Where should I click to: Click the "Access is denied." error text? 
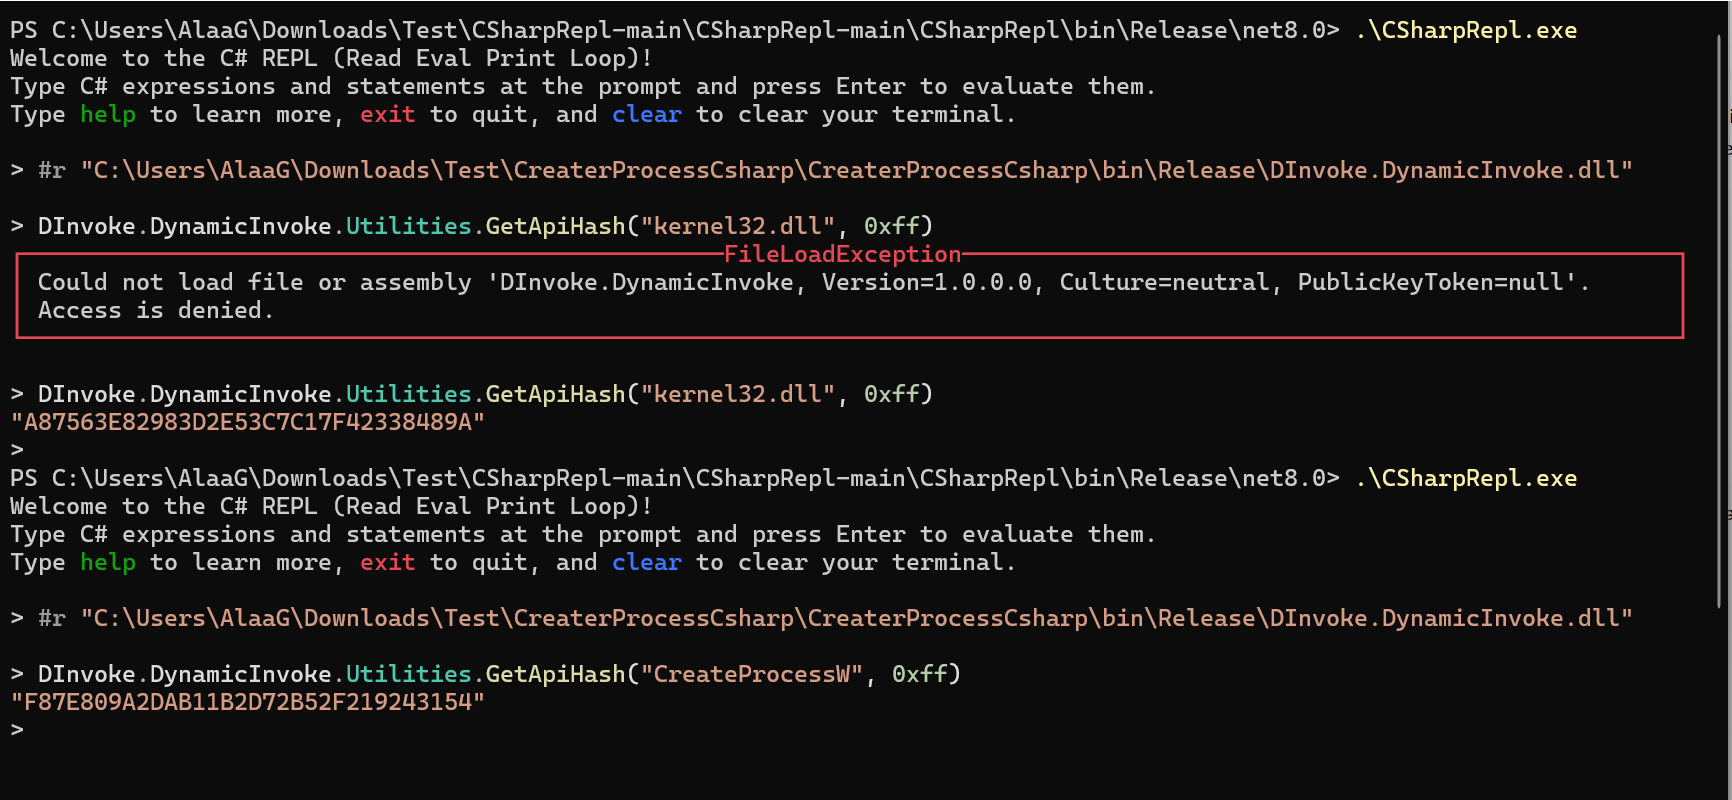pos(155,310)
